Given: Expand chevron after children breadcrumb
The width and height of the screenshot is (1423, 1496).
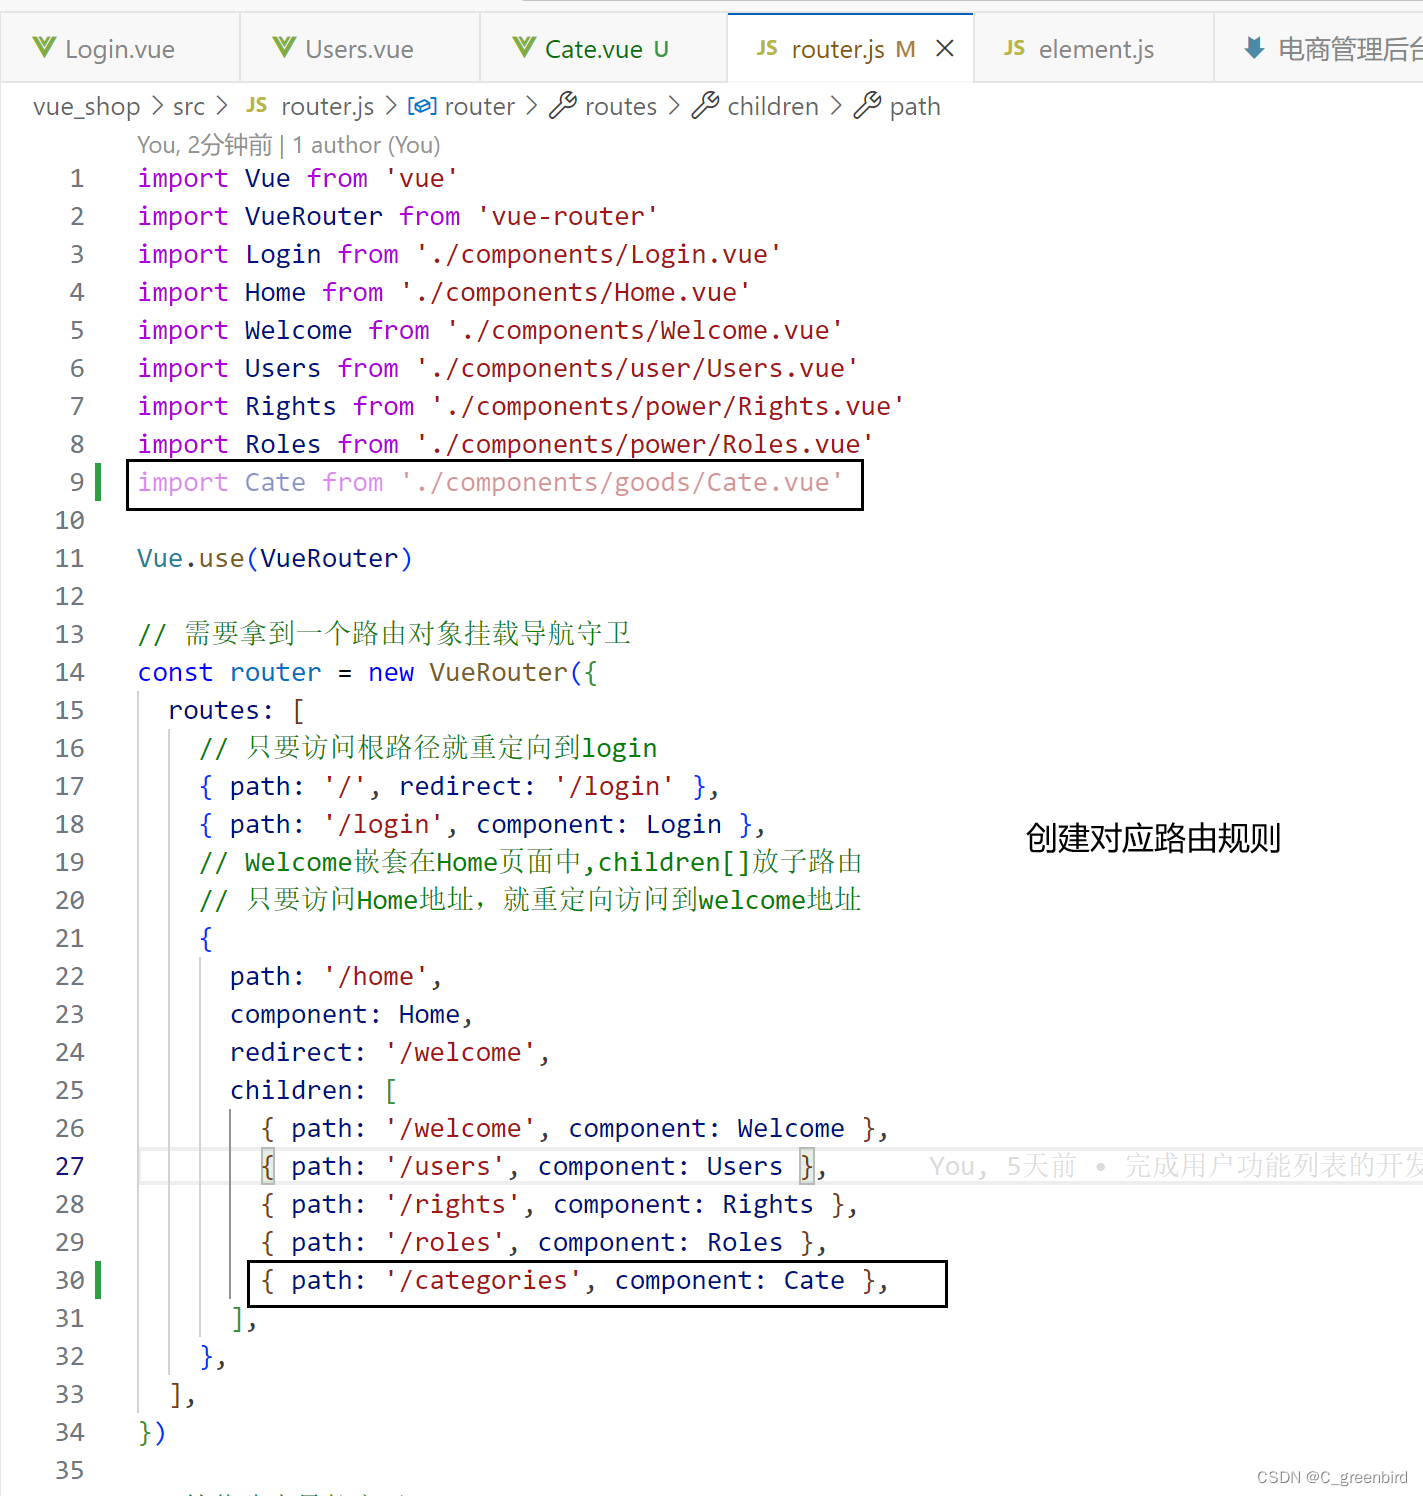Looking at the screenshot, I should point(836,105).
